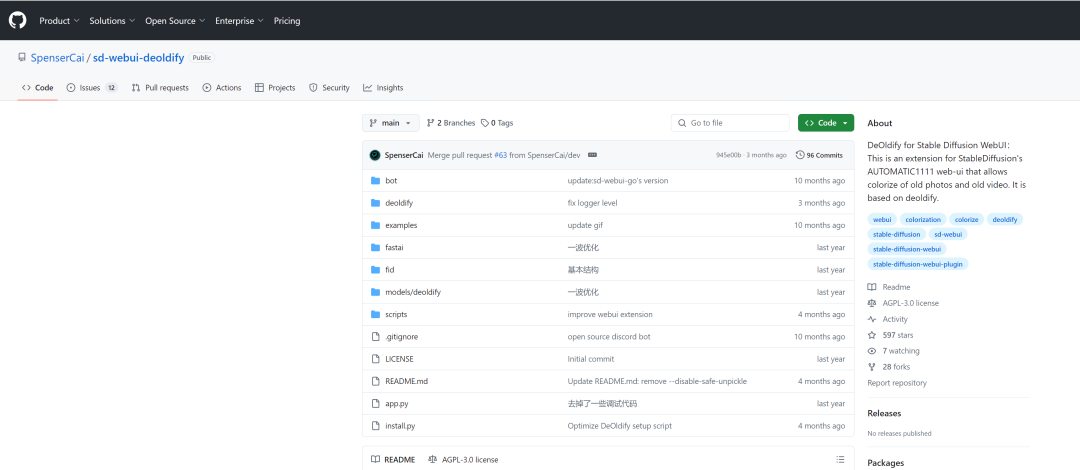
Task: View 28 forks link
Action: click(x=889, y=367)
